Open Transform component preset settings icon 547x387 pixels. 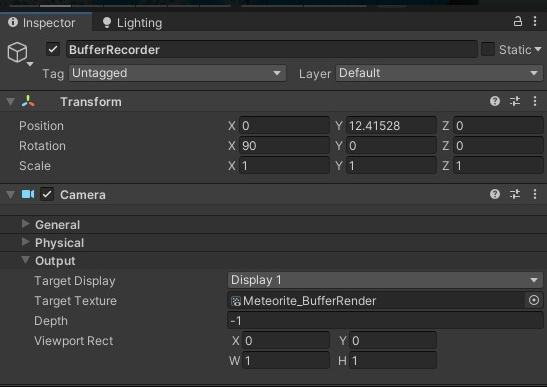pyautogui.click(x=515, y=101)
